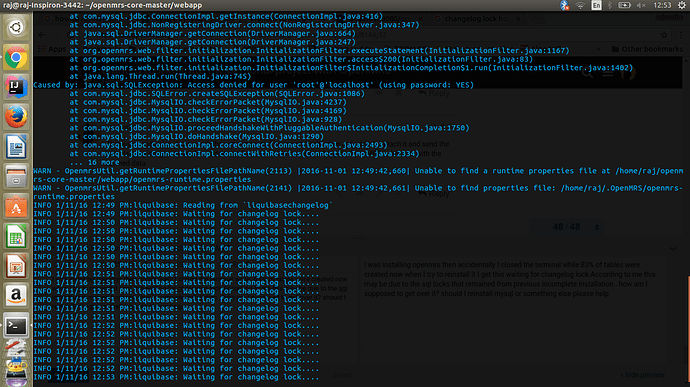Open the system gear session menu
Screen dimensions: 690x387
click(x=682, y=5)
